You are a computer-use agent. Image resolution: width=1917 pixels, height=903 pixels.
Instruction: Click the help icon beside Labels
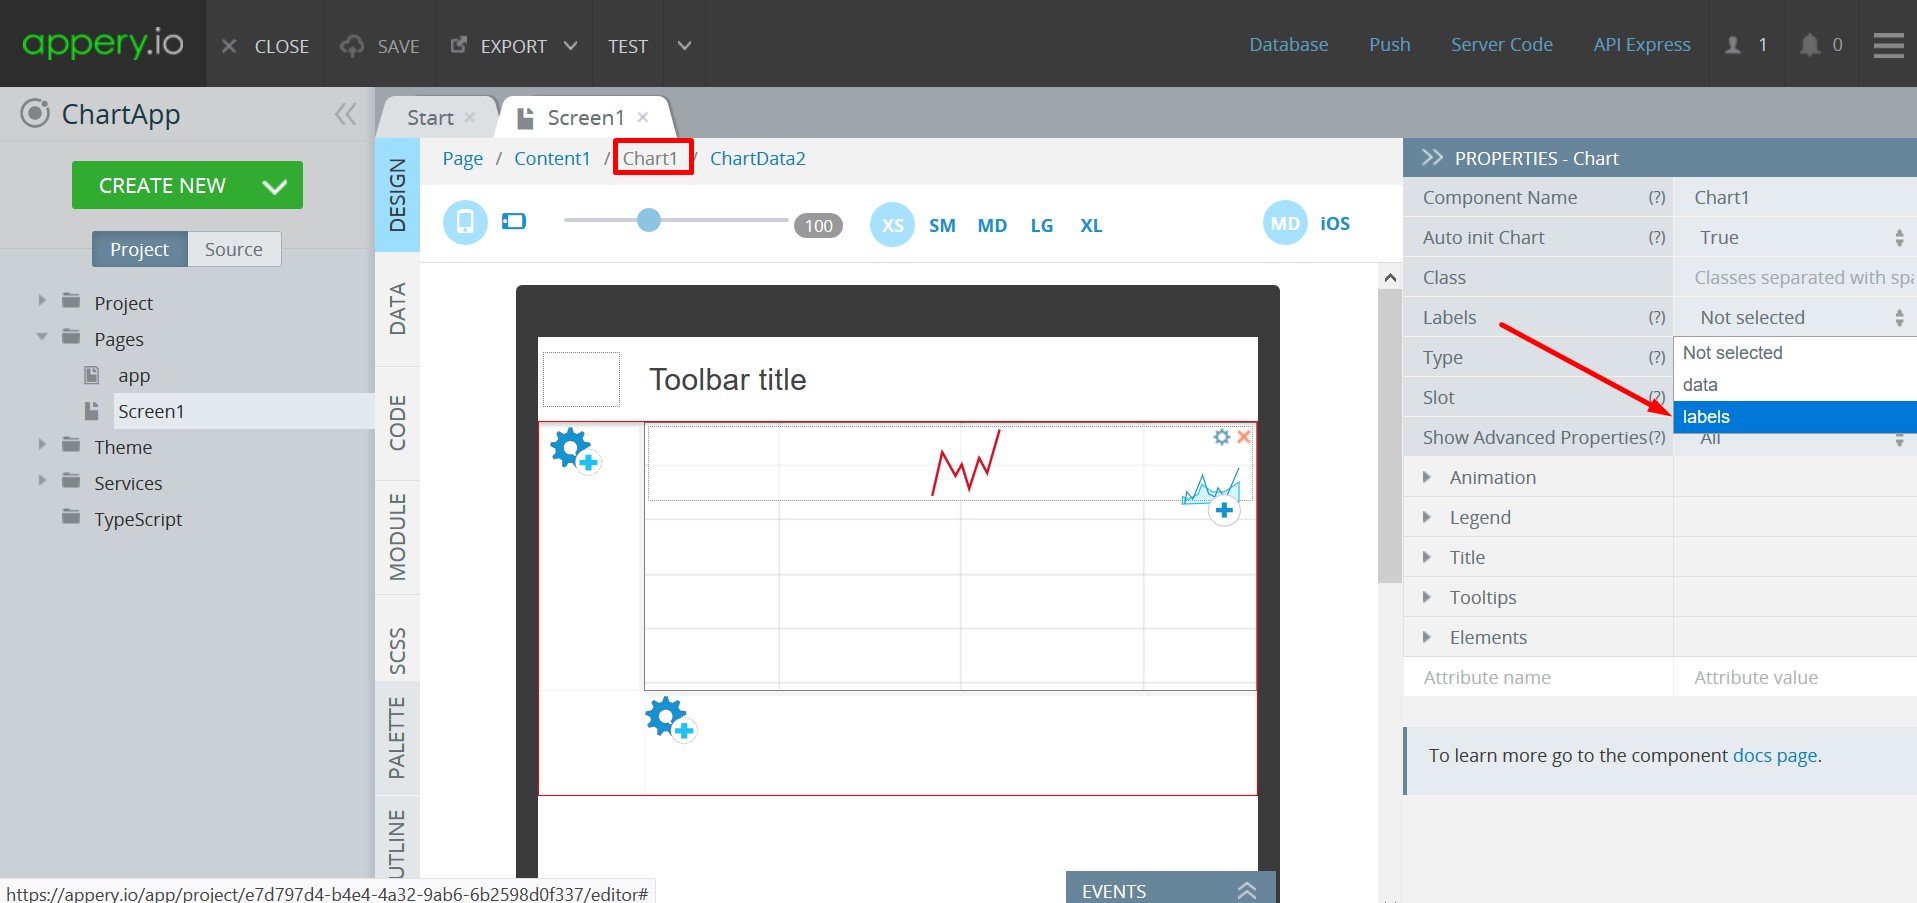click(1657, 318)
